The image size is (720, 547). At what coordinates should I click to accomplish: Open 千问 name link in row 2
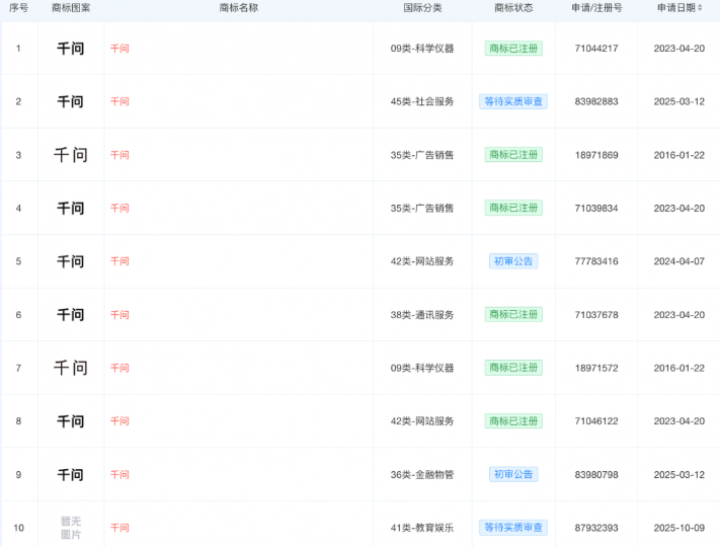click(119, 102)
